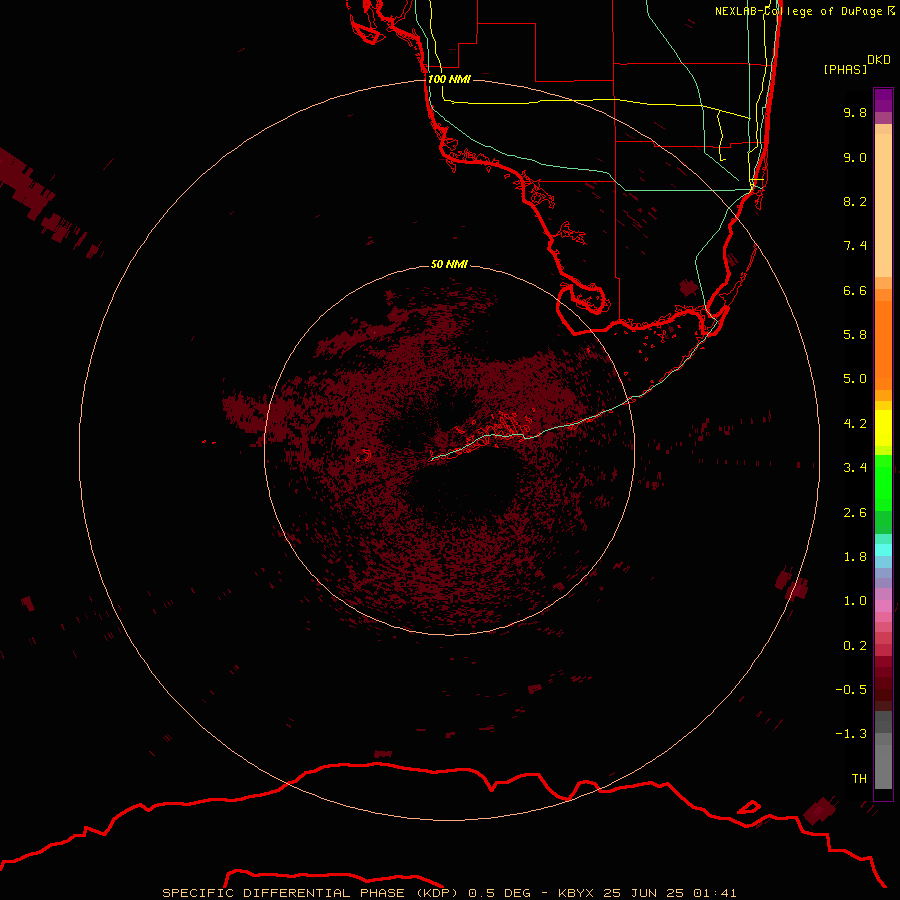
Task: Pick the cyan band on color scale
Action: coord(883,550)
